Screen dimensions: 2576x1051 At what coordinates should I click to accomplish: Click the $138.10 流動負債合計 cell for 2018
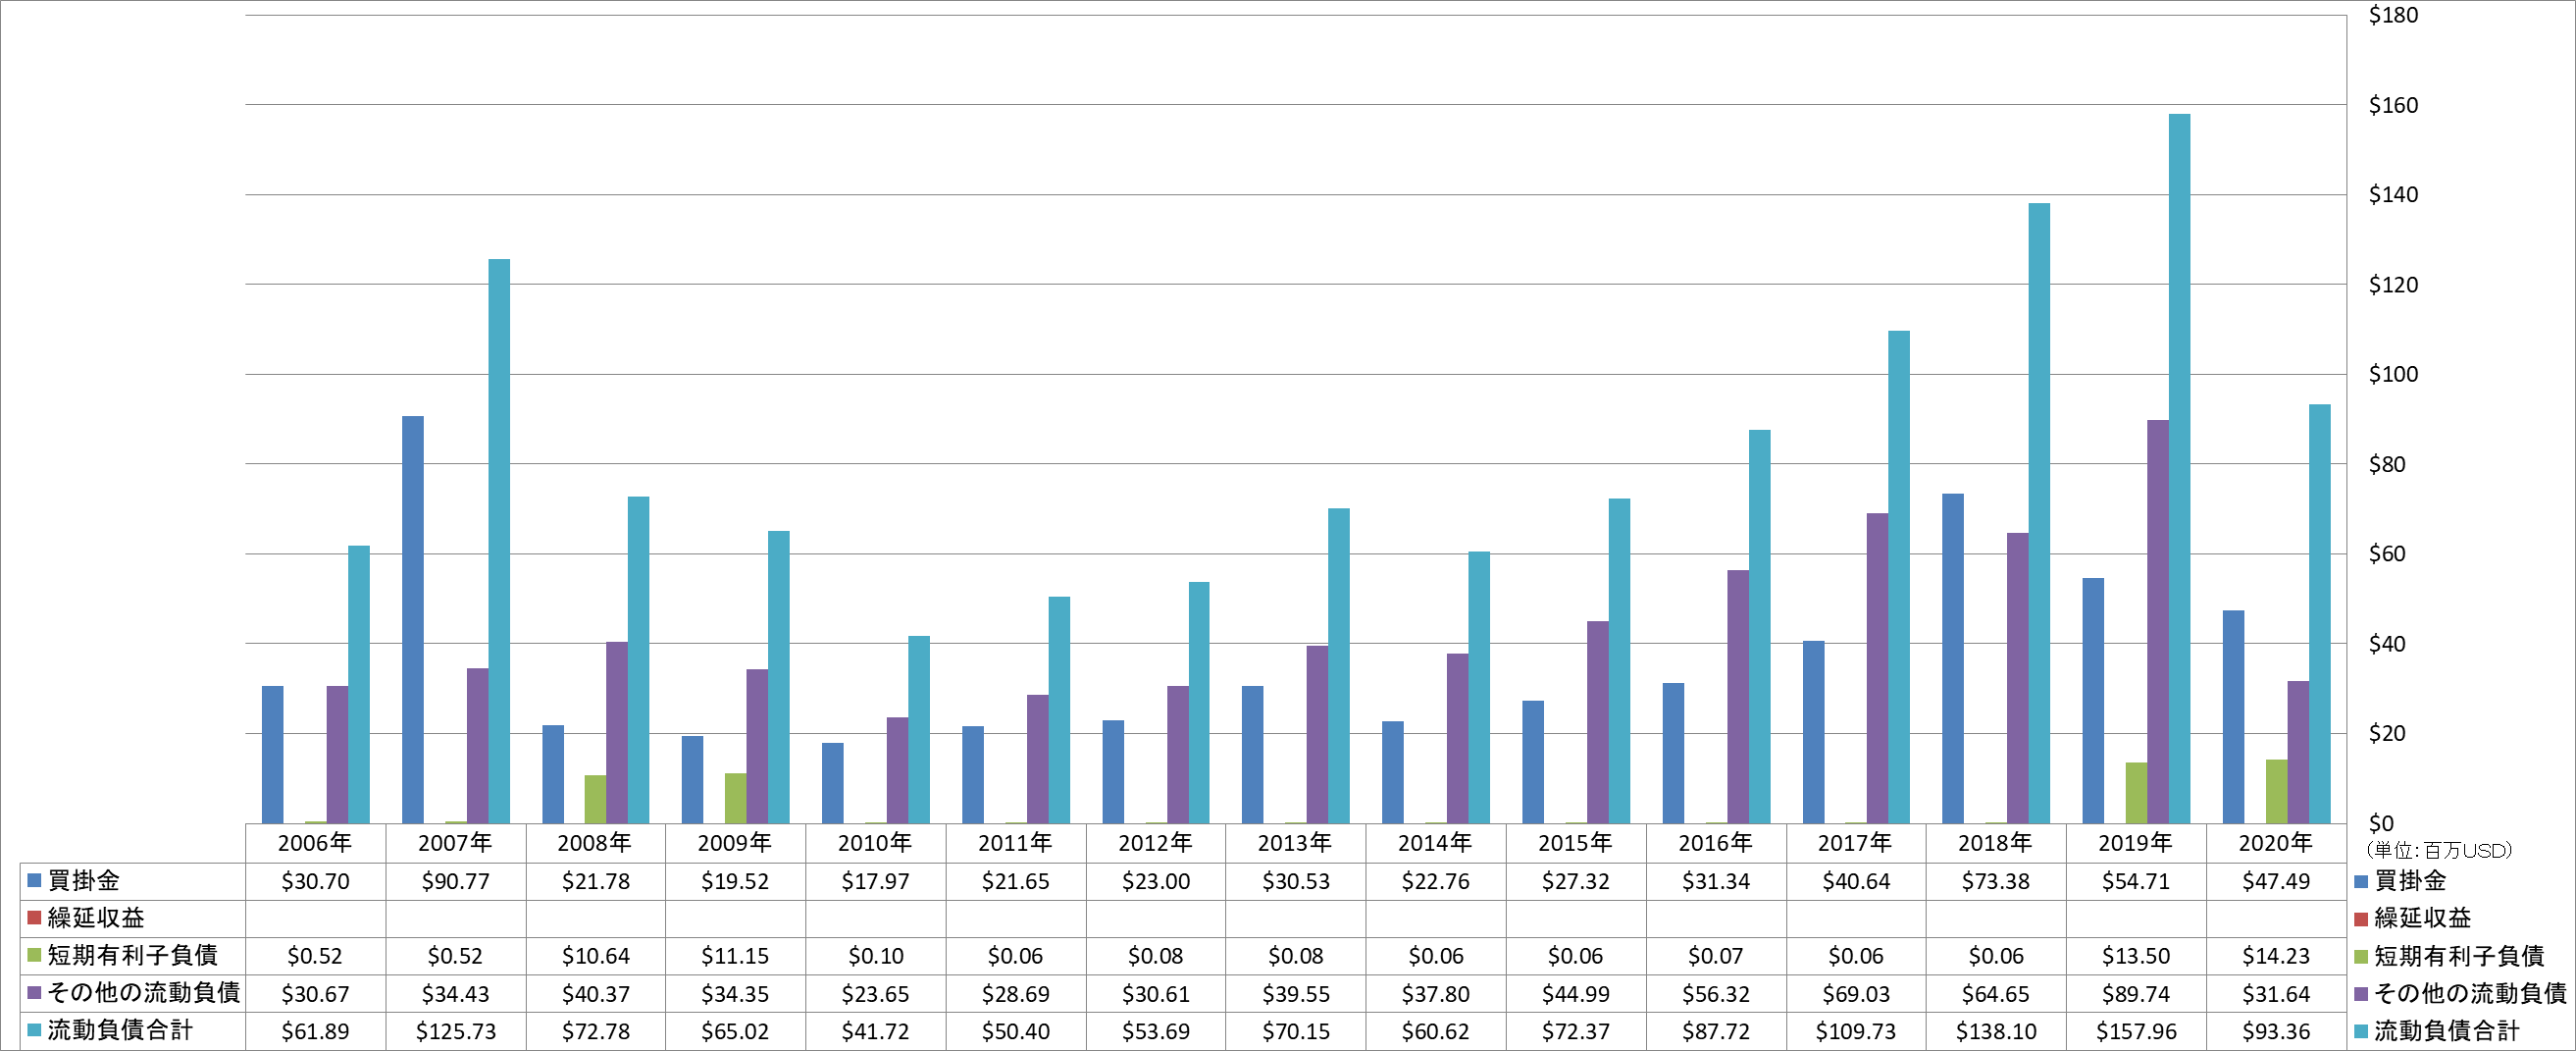(1996, 1031)
